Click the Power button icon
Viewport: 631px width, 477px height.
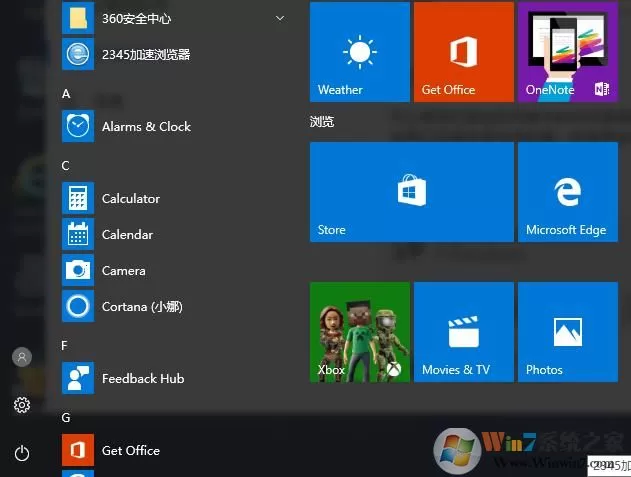click(x=22, y=453)
